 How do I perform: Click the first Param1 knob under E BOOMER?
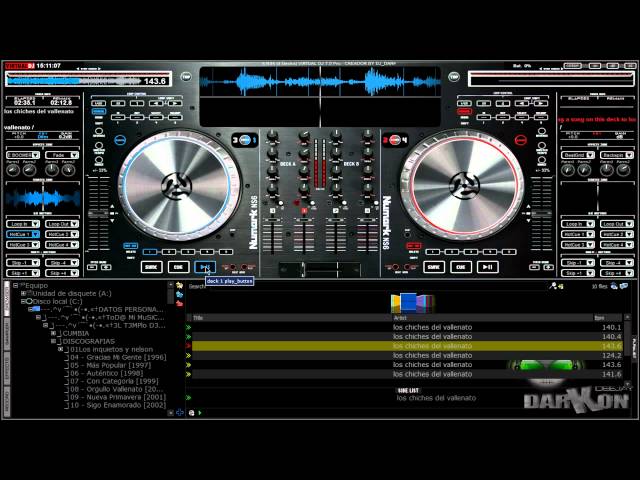pyautogui.click(x=13, y=170)
